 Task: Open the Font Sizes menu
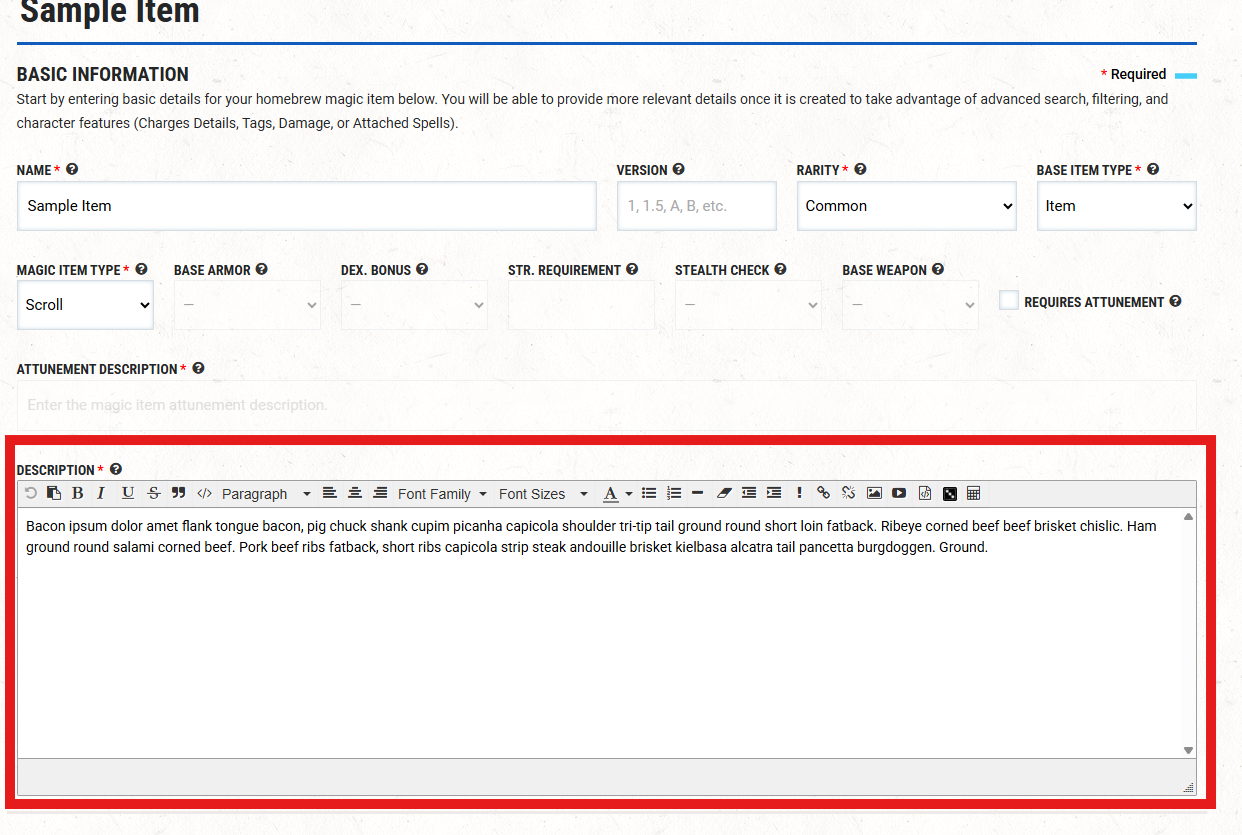coord(543,494)
